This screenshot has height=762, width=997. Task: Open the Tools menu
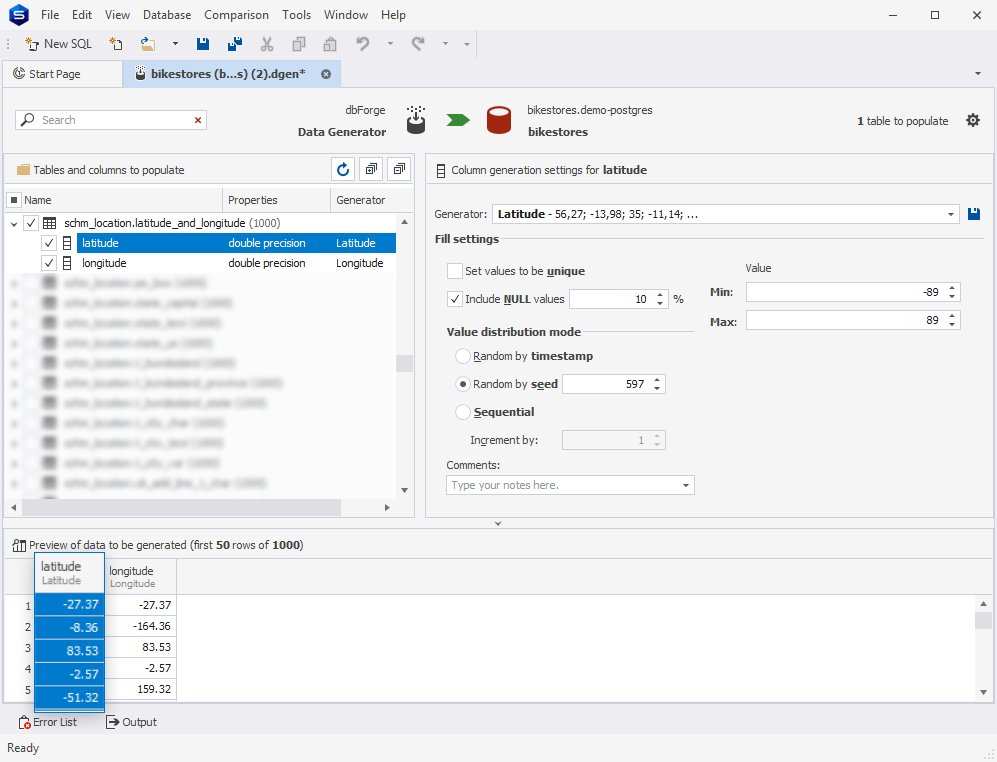[x=296, y=15]
